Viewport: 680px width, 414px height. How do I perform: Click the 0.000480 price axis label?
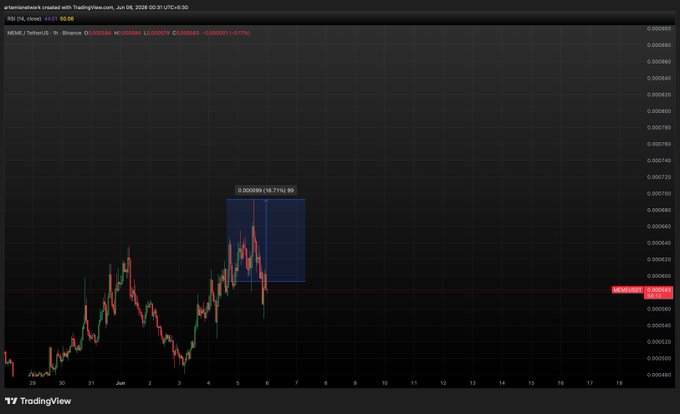(x=659, y=375)
